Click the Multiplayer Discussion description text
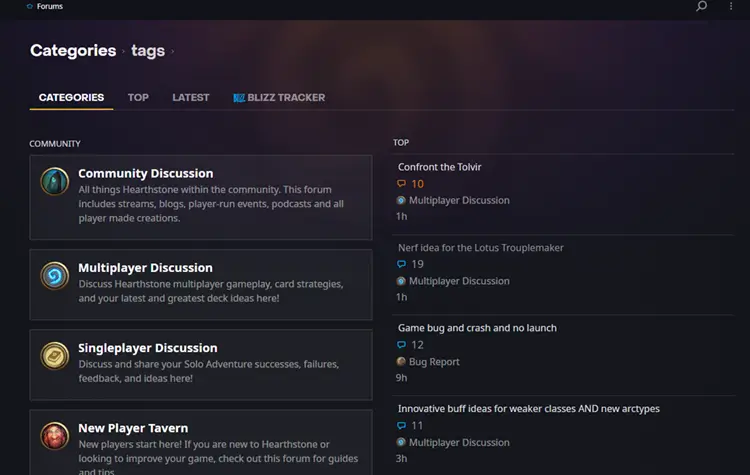The width and height of the screenshot is (750, 475). tap(211, 291)
